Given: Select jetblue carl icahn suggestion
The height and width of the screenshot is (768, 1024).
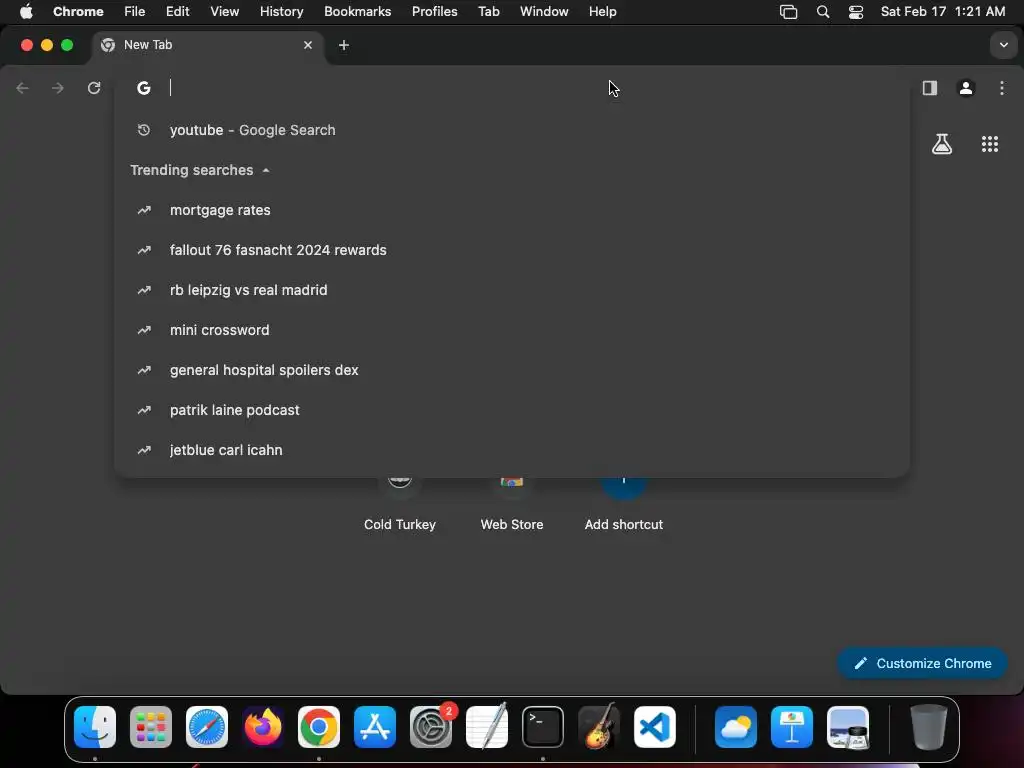Looking at the screenshot, I should (512, 450).
